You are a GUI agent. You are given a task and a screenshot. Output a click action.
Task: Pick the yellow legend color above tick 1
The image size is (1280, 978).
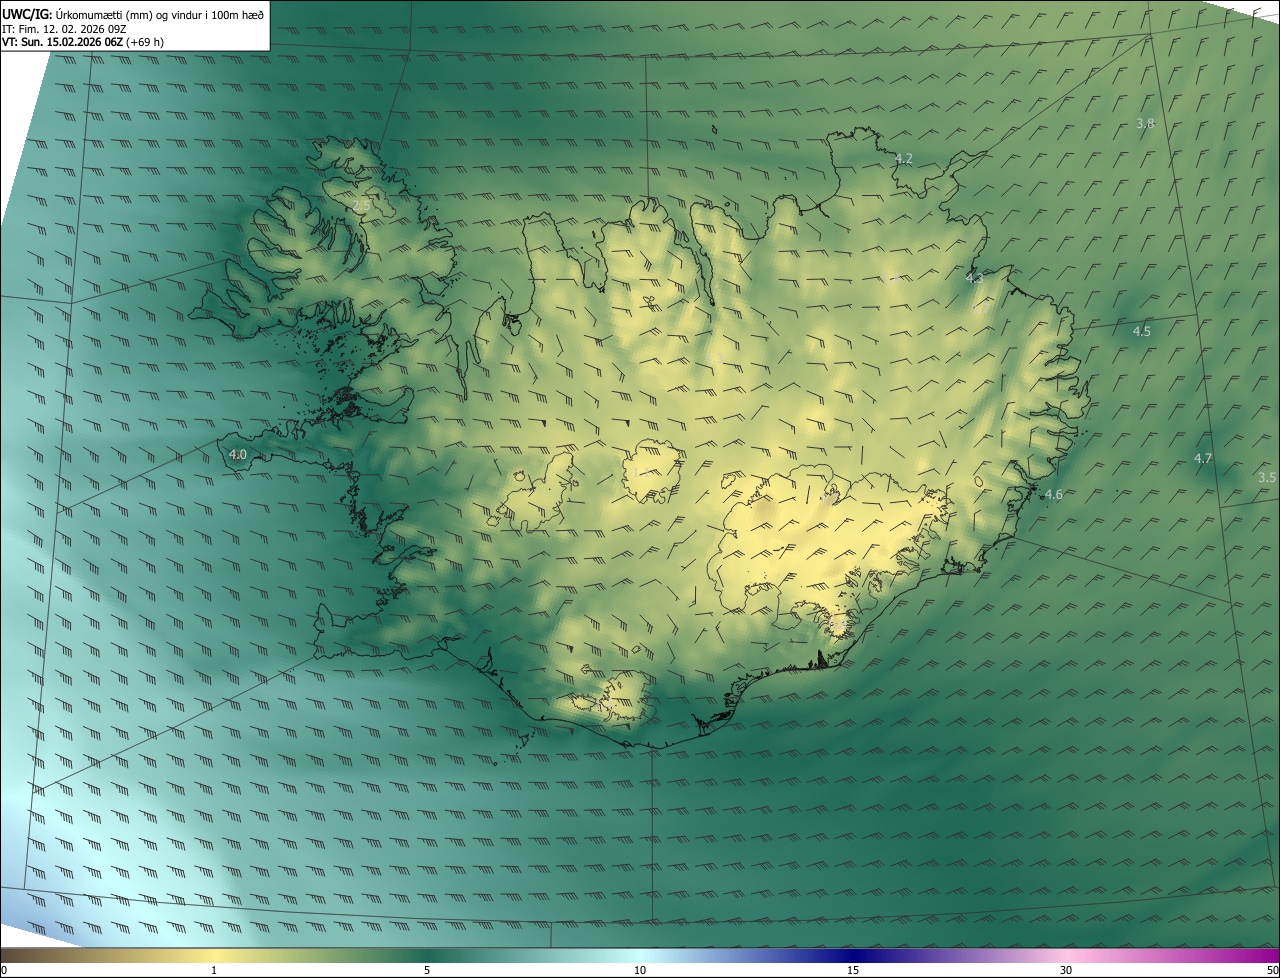coord(214,955)
